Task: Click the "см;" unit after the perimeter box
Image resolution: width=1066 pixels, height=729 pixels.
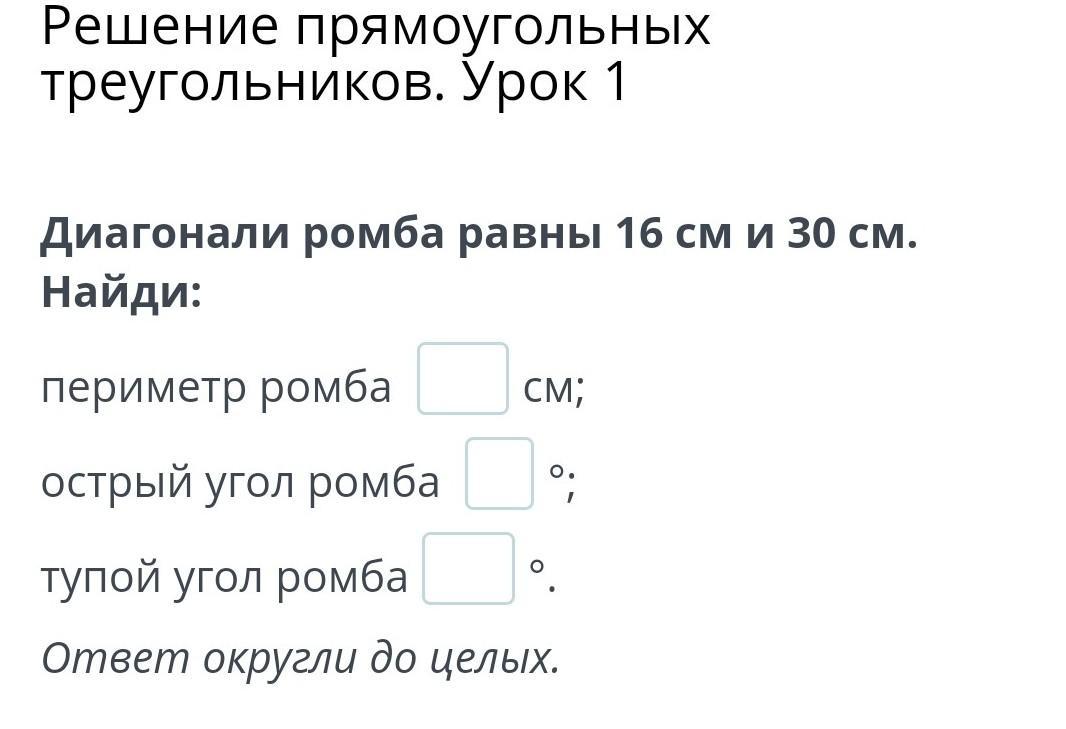Action: pos(553,388)
